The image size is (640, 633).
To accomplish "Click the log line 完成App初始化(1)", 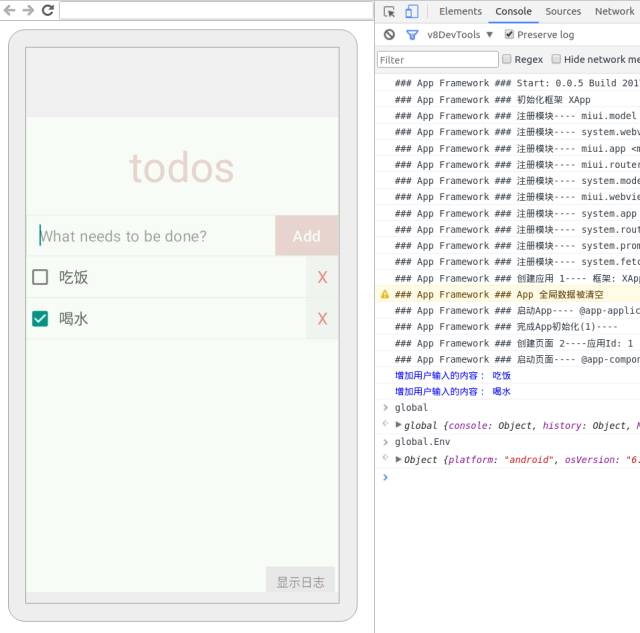I will pyautogui.click(x=508, y=326).
